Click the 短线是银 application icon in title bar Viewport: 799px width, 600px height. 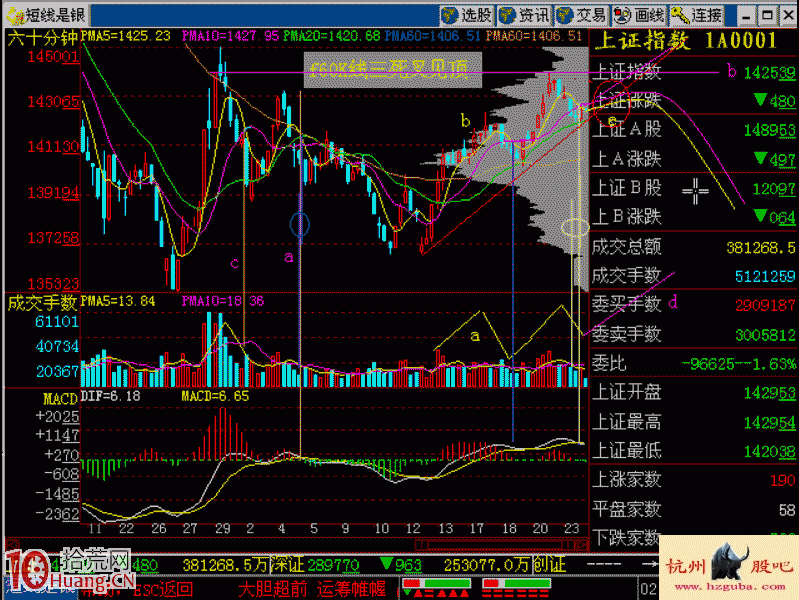(15, 16)
